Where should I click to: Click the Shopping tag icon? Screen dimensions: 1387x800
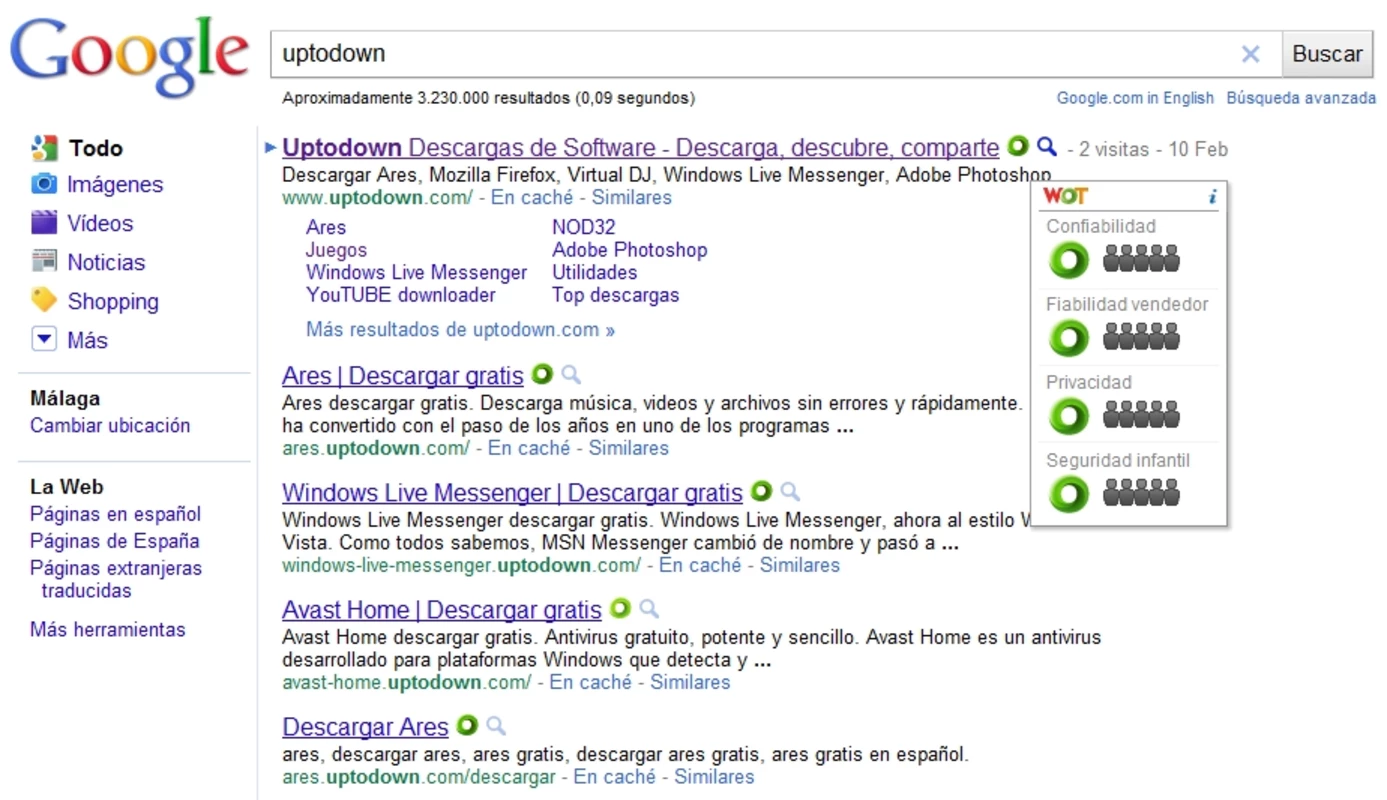44,300
